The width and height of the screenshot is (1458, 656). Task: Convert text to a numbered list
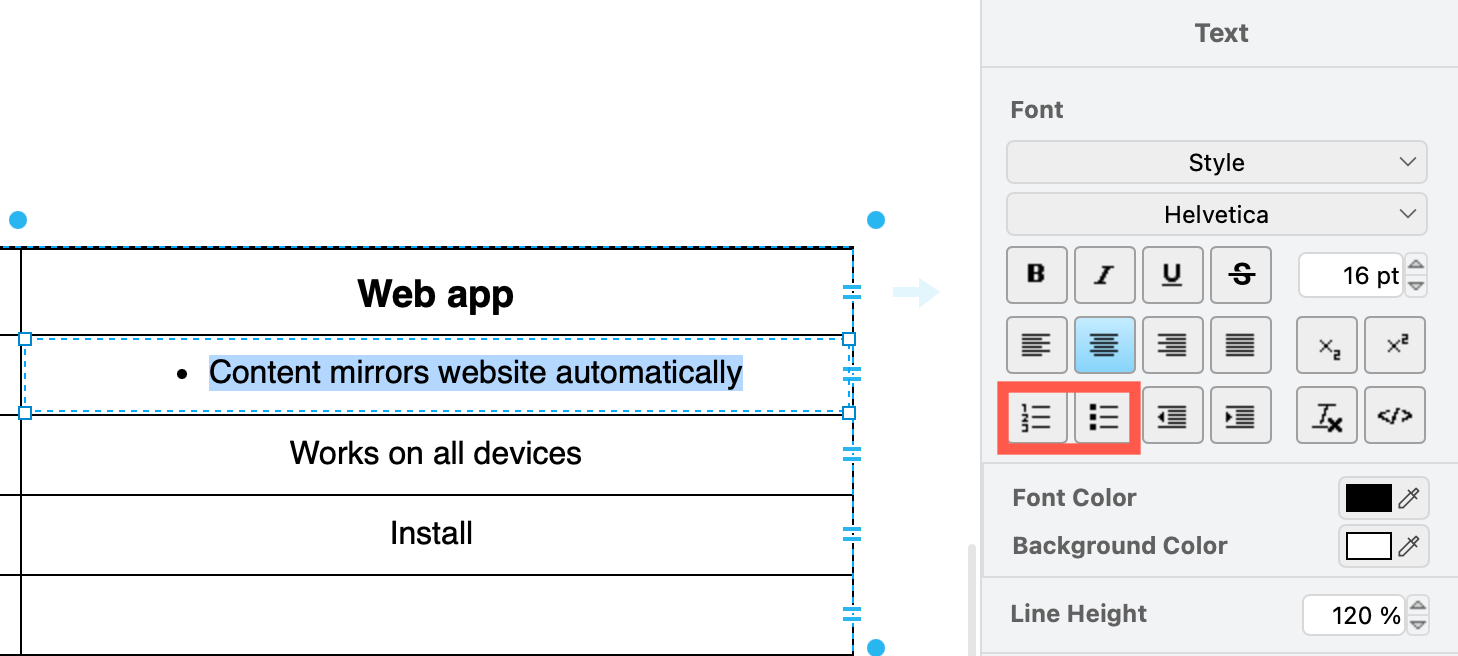[1036, 415]
